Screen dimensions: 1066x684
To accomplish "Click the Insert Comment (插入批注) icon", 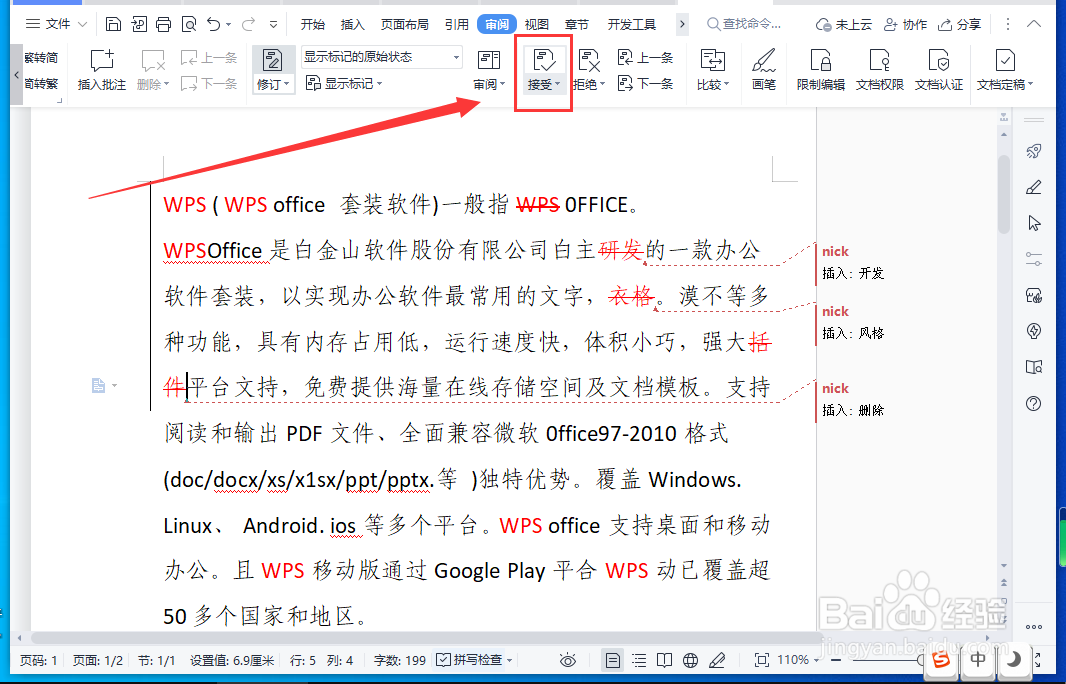I will pyautogui.click(x=102, y=61).
